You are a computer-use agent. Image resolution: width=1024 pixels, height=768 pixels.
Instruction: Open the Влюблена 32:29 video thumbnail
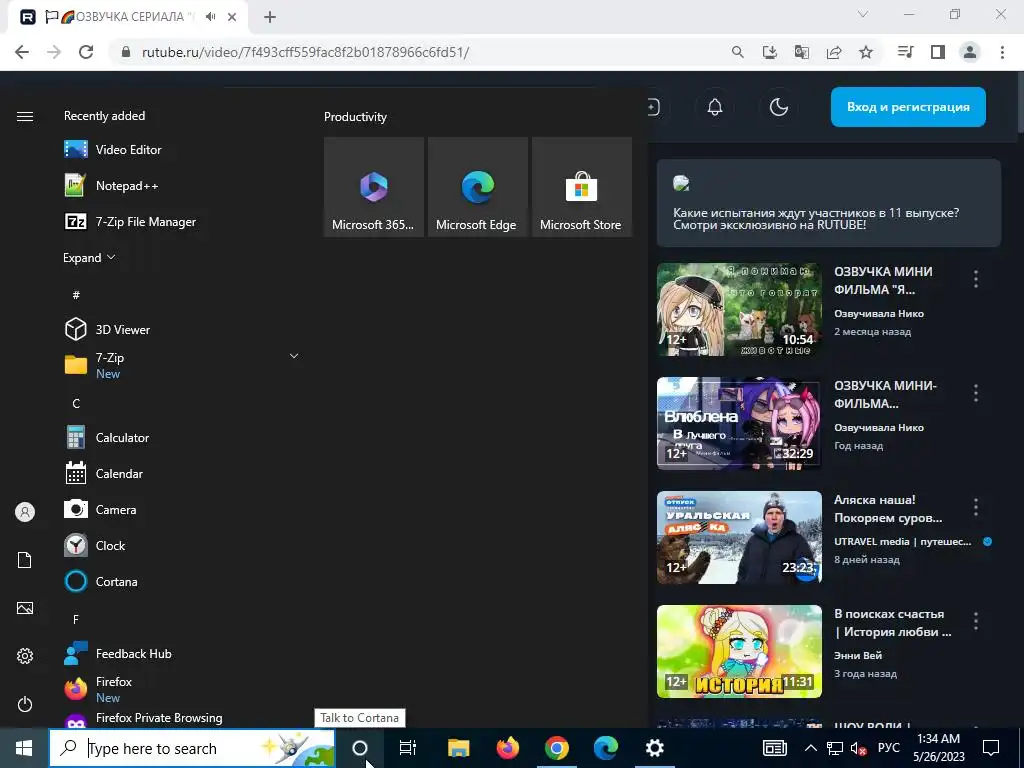click(739, 423)
